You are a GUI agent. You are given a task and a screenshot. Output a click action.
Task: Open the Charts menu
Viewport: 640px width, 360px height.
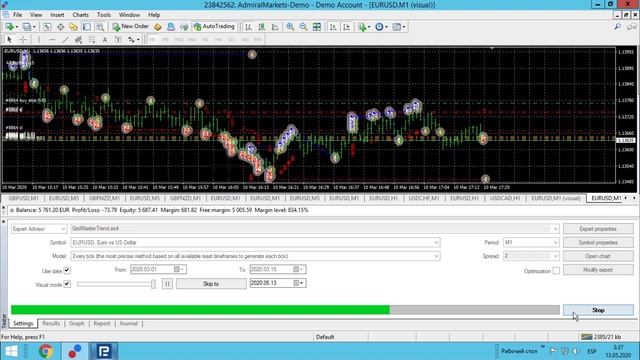click(x=80, y=15)
